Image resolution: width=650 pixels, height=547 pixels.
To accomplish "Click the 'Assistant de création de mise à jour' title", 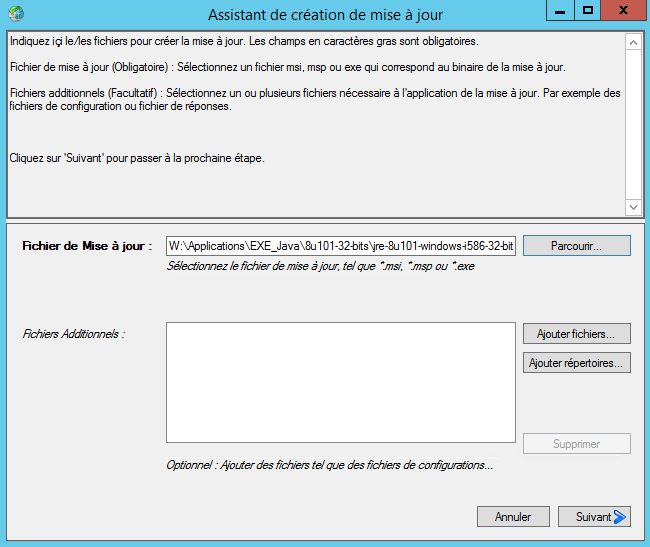I will (x=325, y=15).
